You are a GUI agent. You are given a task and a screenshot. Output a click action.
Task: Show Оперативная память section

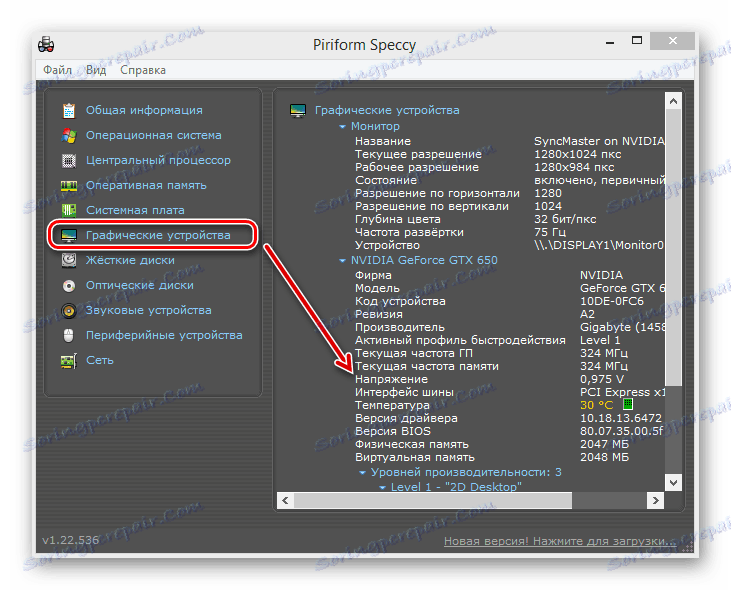pos(146,185)
